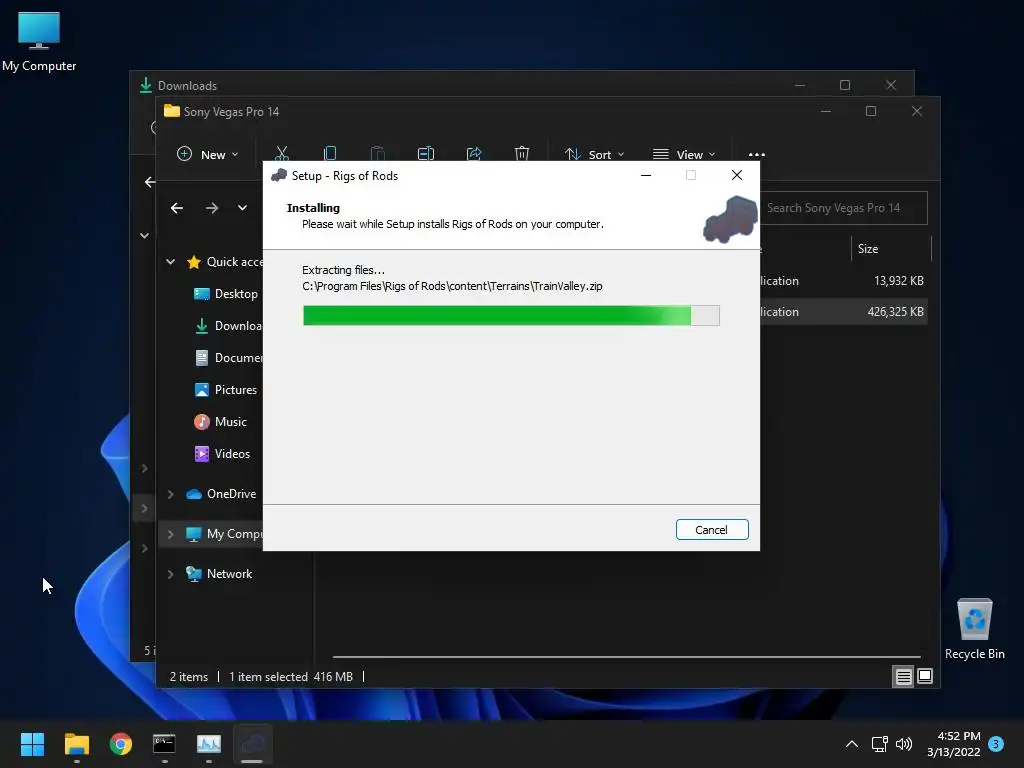The image size is (1024, 768).
Task: Click the Size column header
Action: (x=891, y=249)
